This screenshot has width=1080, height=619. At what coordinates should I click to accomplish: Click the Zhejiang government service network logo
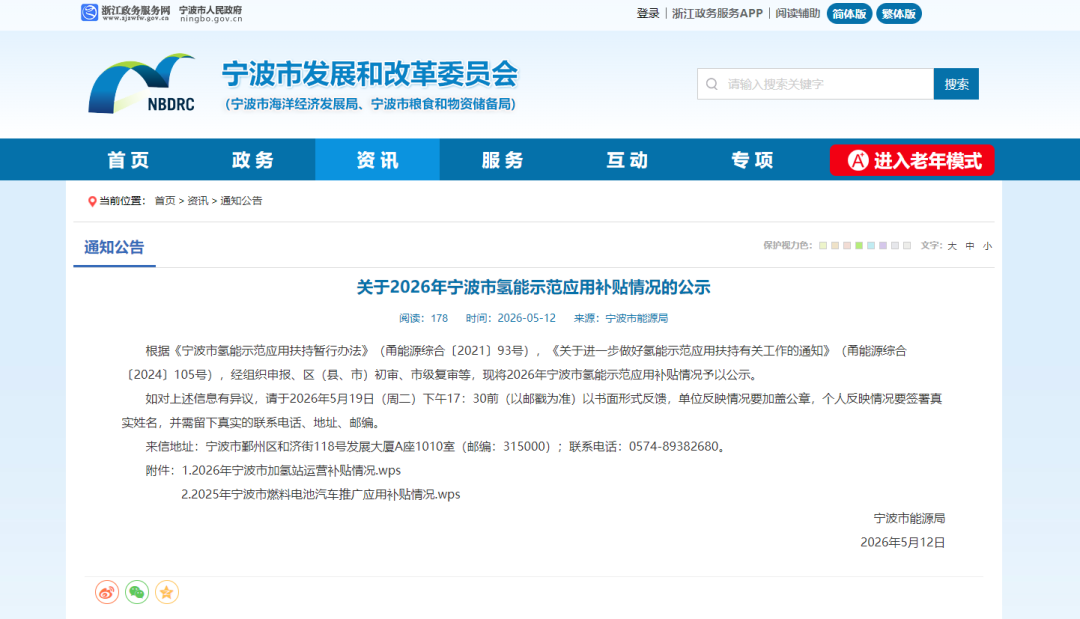pos(125,12)
